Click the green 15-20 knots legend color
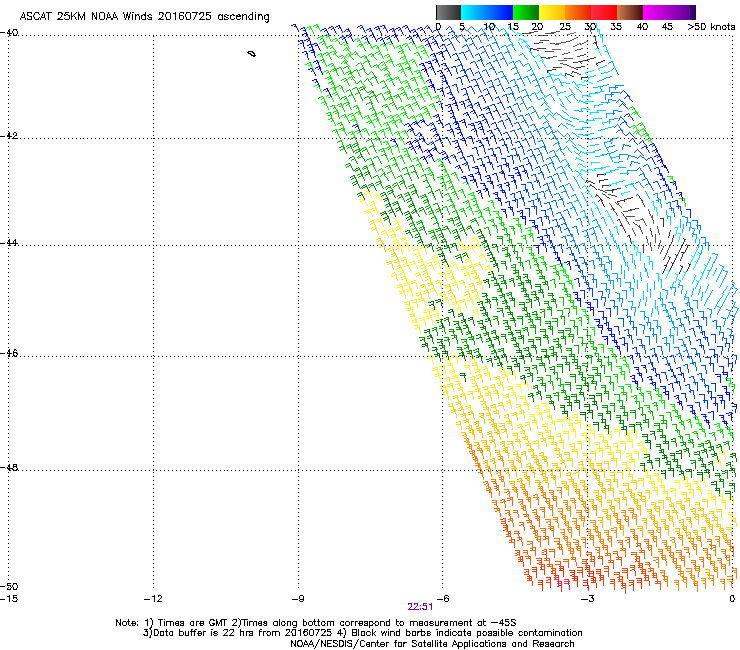This screenshot has width=740, height=650. [526, 12]
